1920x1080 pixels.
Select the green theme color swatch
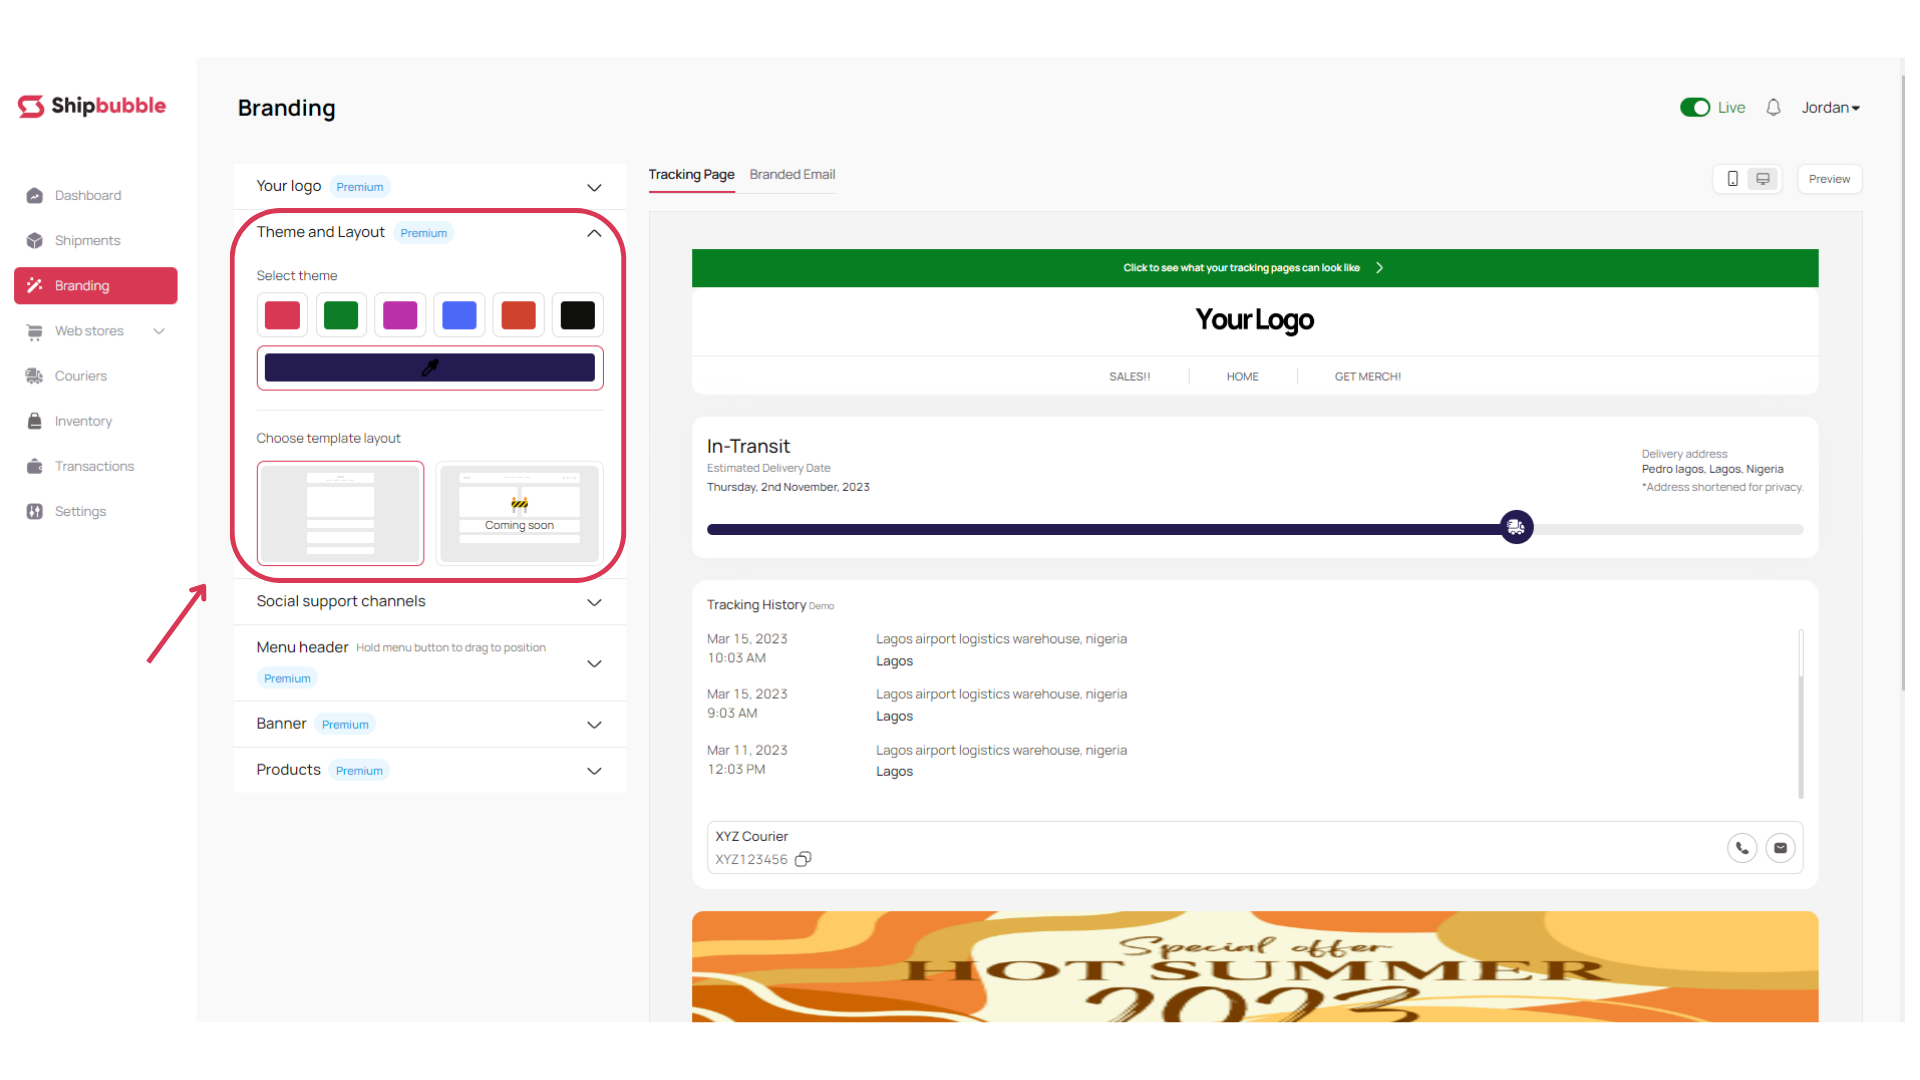341,315
